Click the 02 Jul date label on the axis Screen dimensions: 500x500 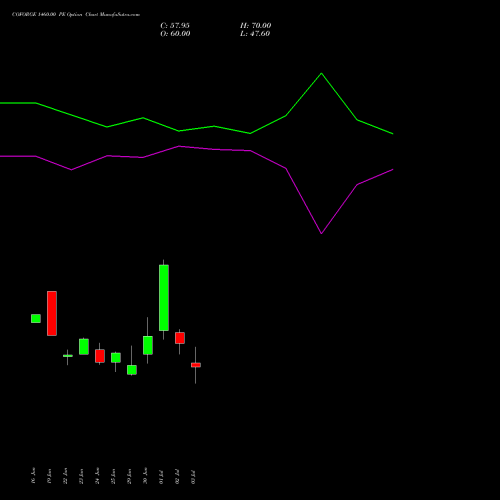[x=177, y=477]
